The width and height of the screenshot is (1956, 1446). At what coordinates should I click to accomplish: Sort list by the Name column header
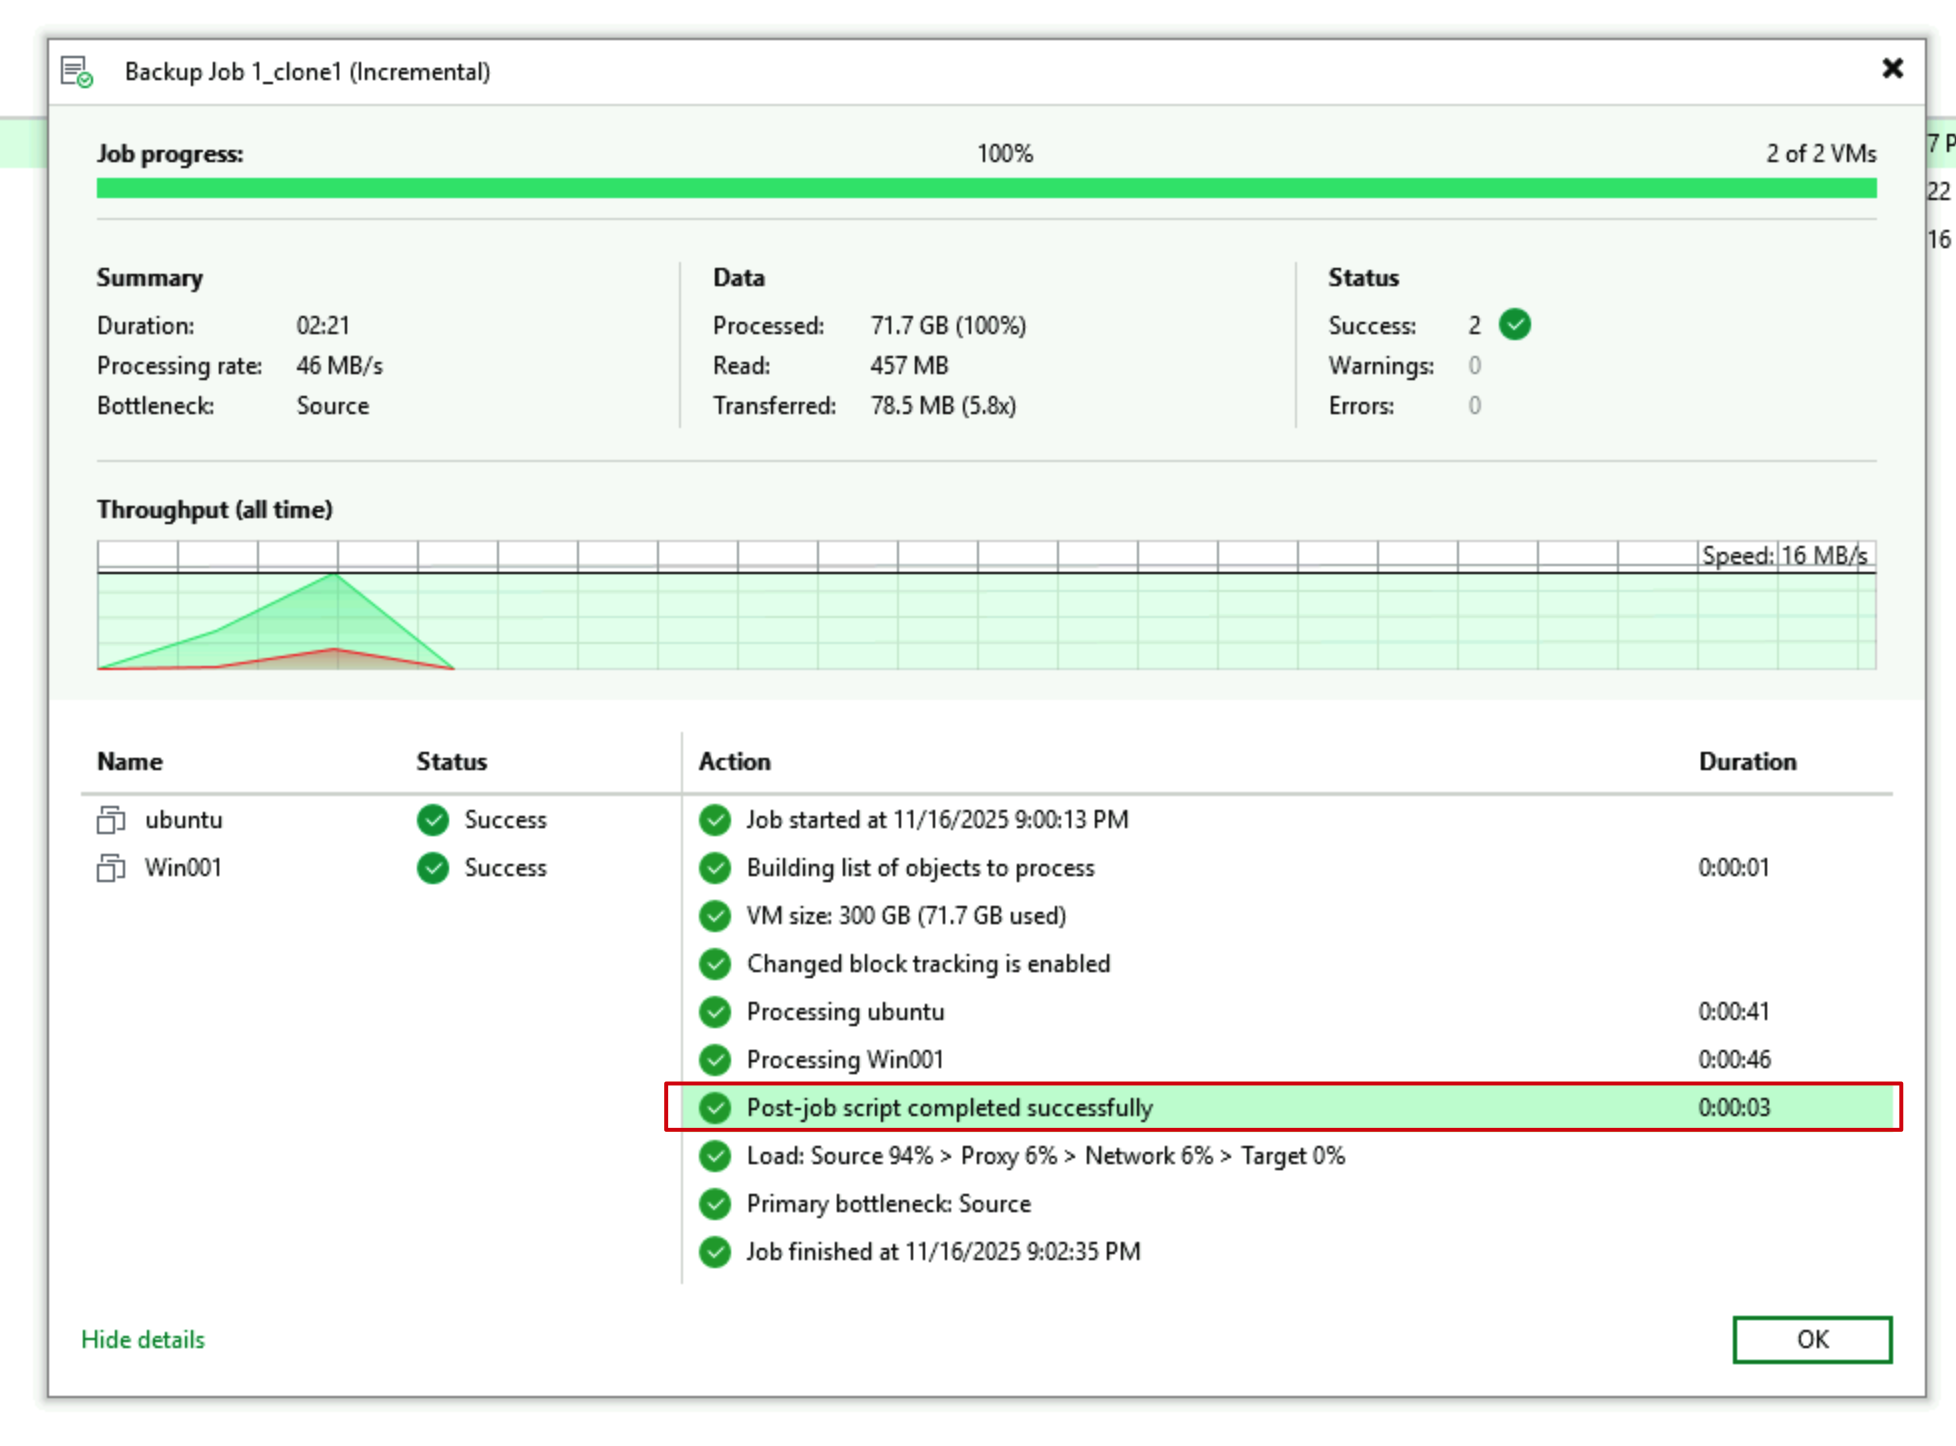click(130, 762)
